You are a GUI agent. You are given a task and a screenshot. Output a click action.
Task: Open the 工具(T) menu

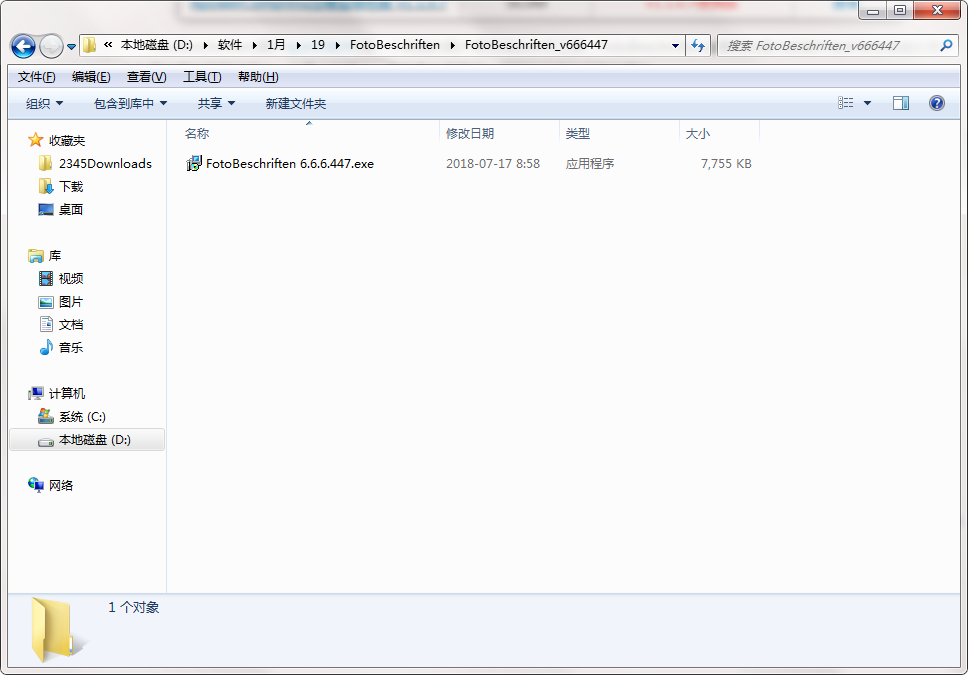click(x=202, y=77)
